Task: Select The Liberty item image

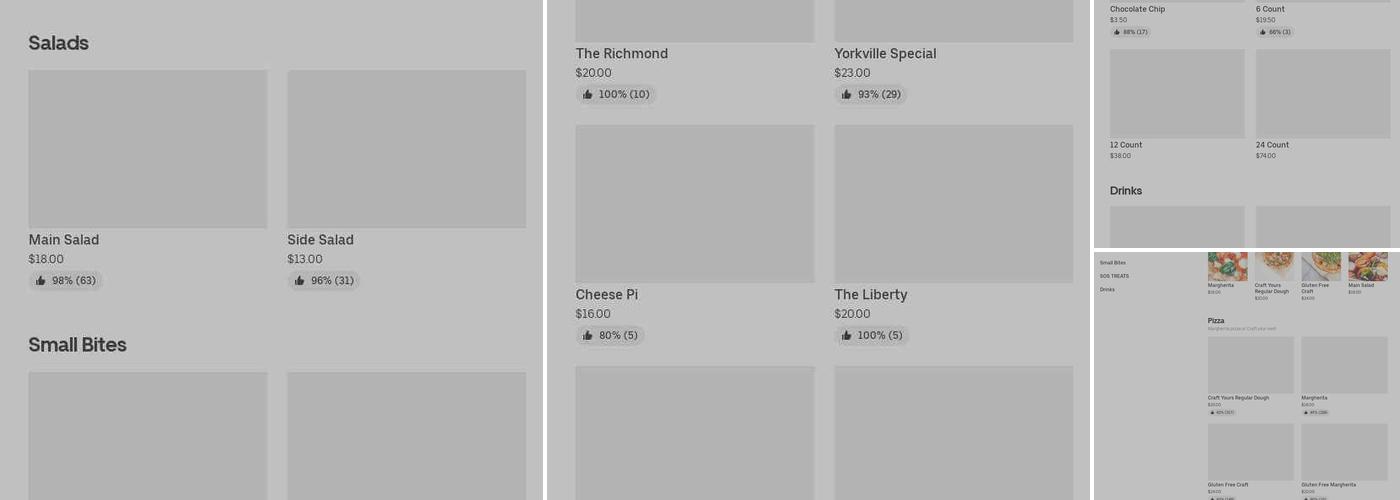Action: pos(953,204)
